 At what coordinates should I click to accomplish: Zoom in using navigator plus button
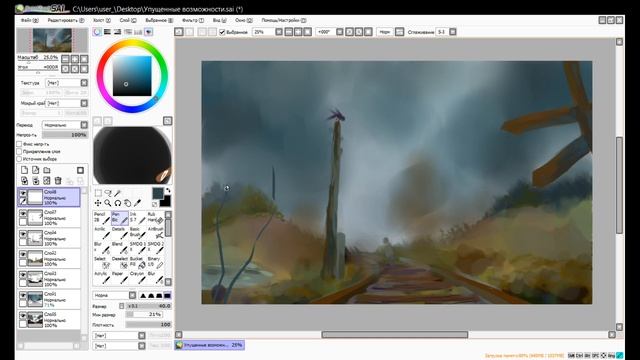point(74,59)
